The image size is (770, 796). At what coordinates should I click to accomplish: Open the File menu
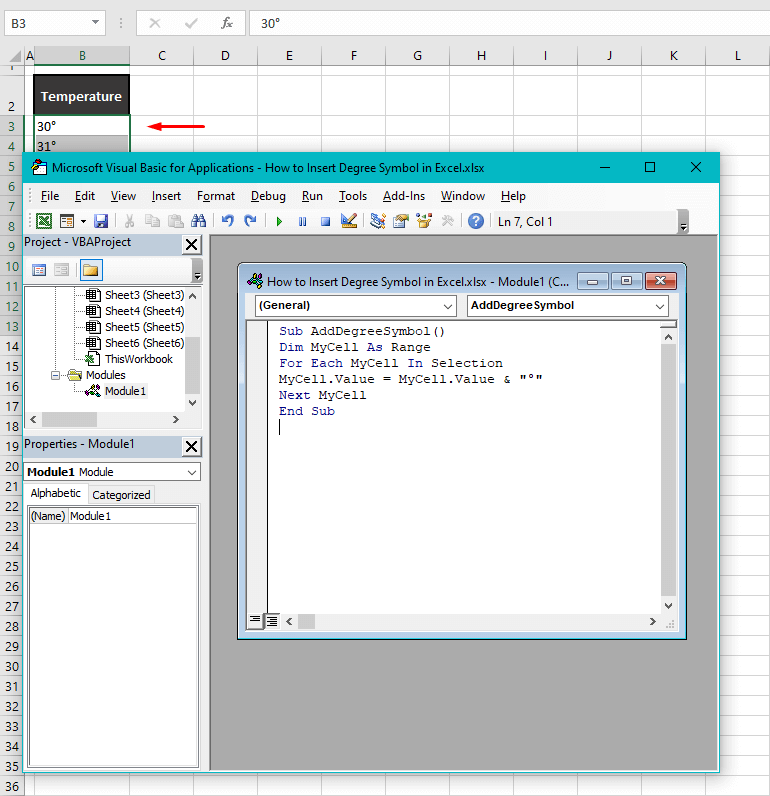point(50,196)
